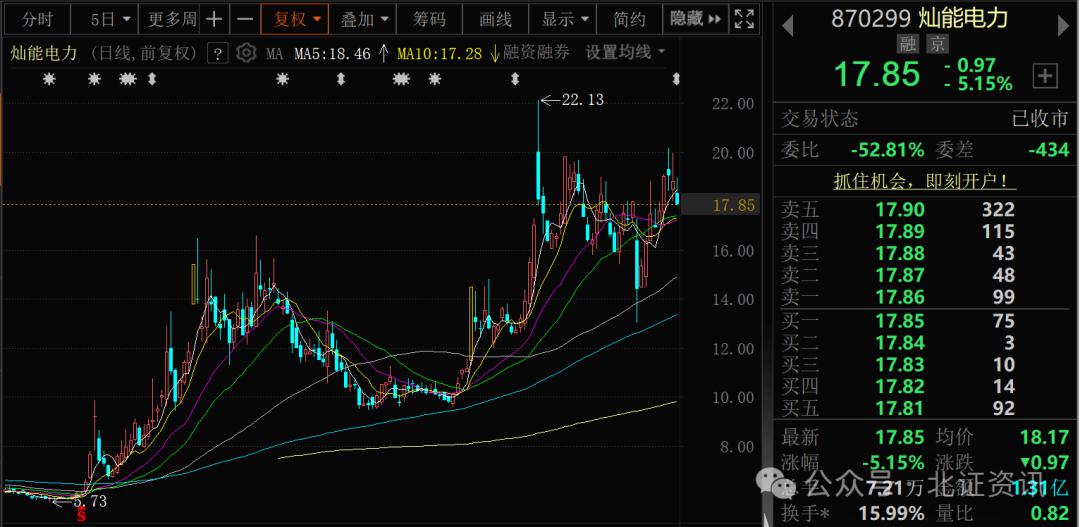
Task: Click the 买四 price 17.82 row
Action: [925, 387]
